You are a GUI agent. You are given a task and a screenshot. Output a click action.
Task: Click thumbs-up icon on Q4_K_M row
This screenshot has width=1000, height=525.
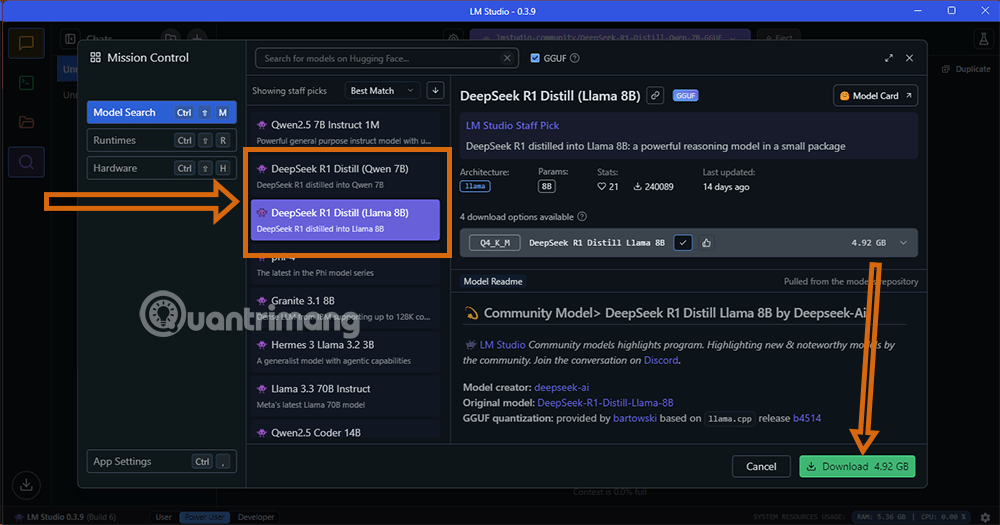tap(706, 242)
